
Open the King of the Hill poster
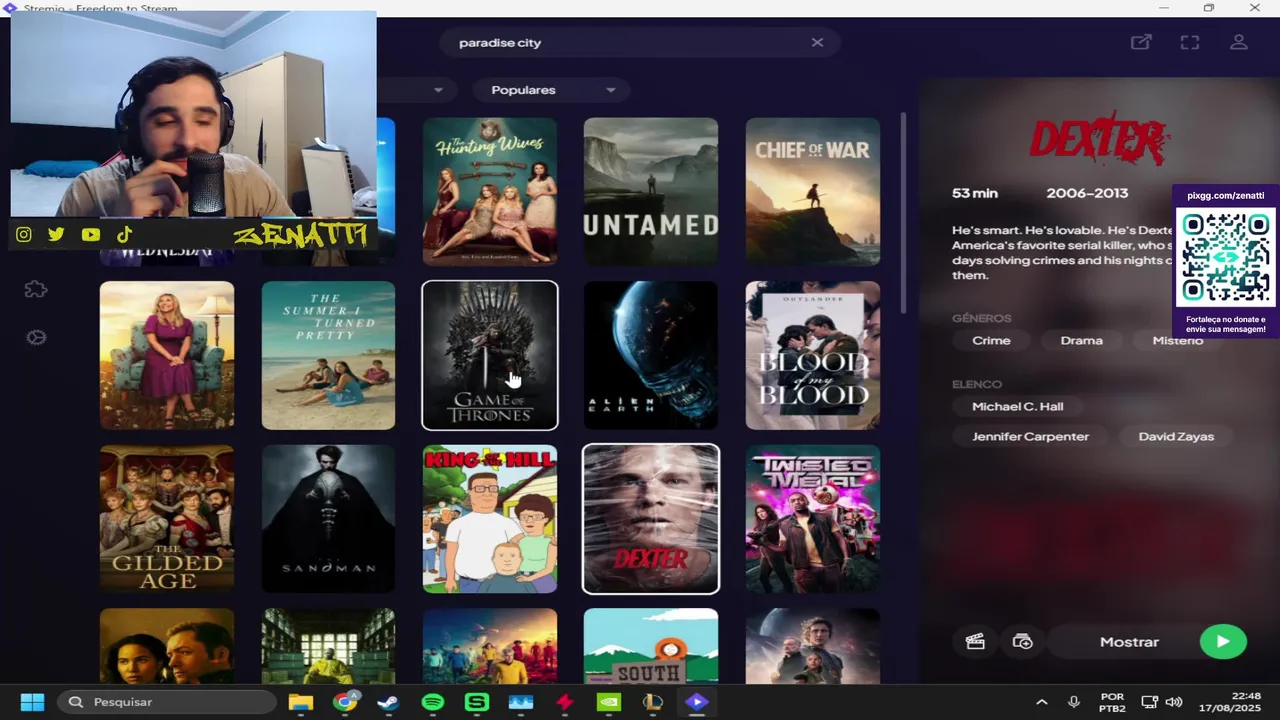490,519
